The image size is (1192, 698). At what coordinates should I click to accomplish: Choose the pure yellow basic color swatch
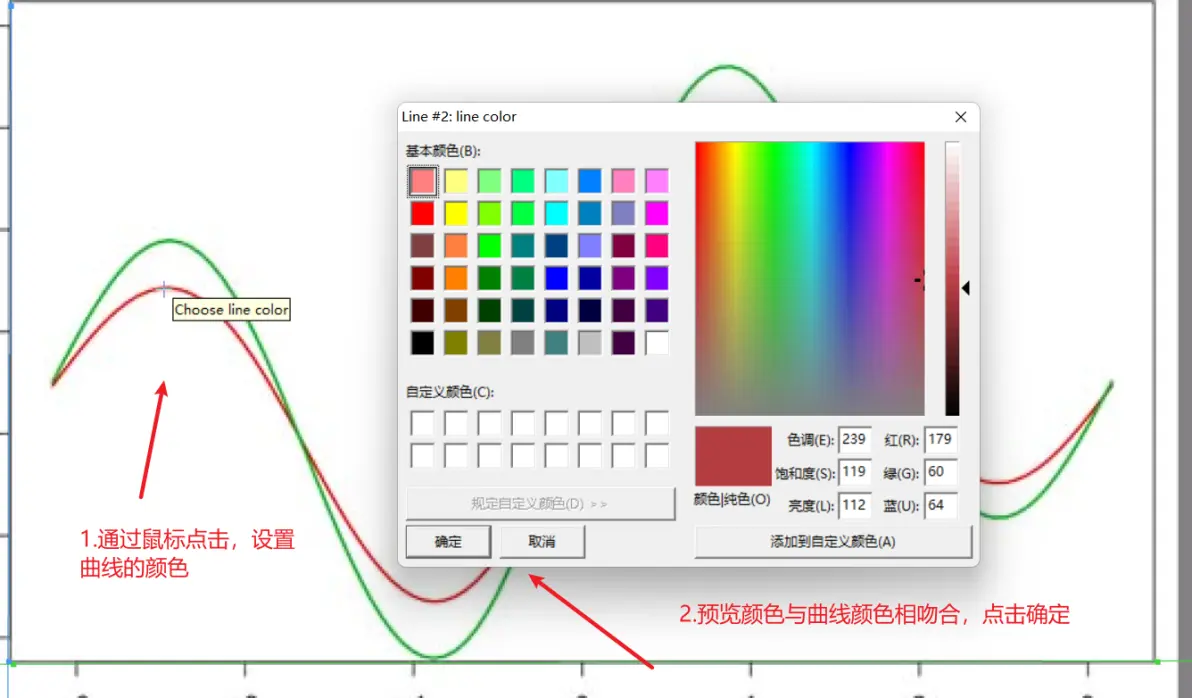coord(456,214)
